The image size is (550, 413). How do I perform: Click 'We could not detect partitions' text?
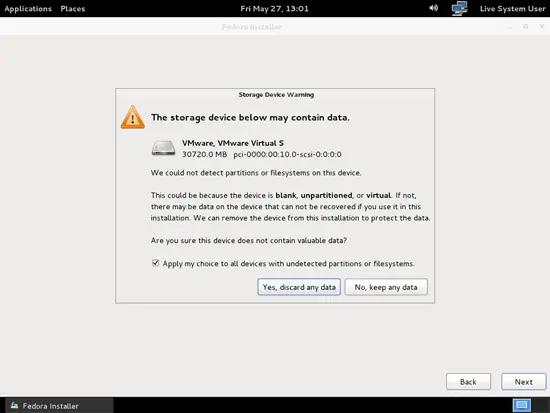coord(256,173)
